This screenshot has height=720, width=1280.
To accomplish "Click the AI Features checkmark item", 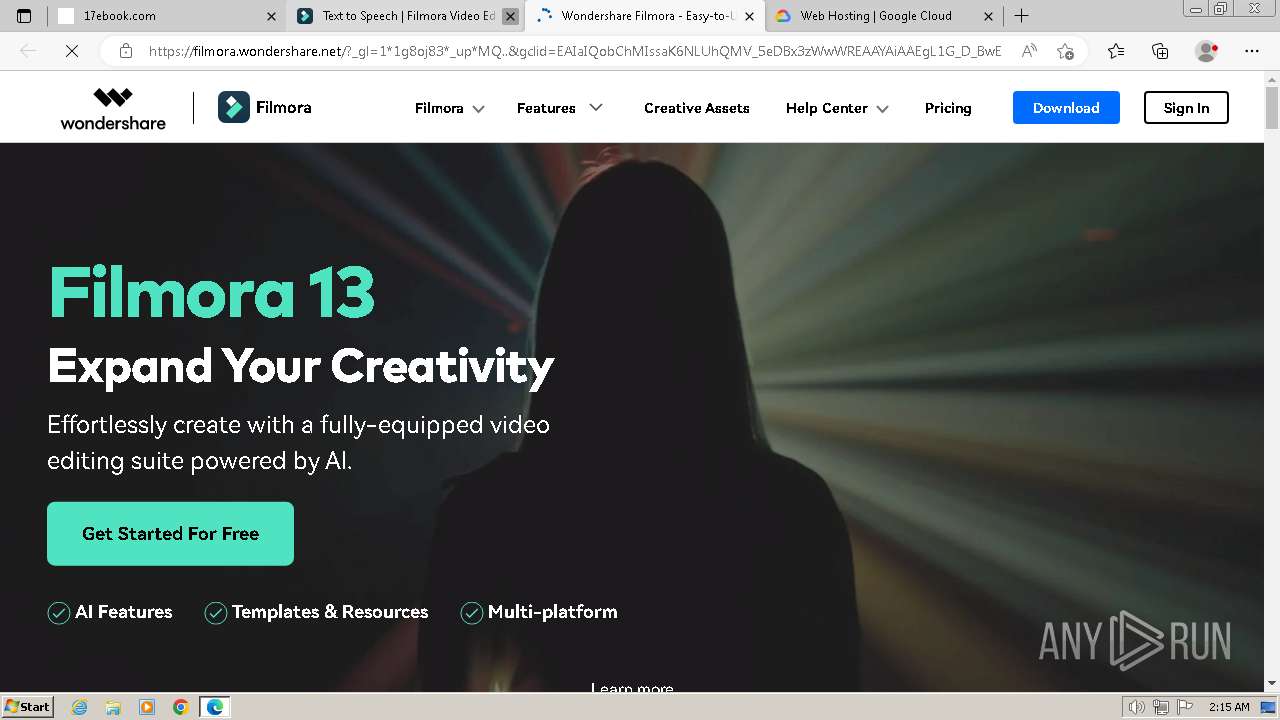I will (110, 612).
